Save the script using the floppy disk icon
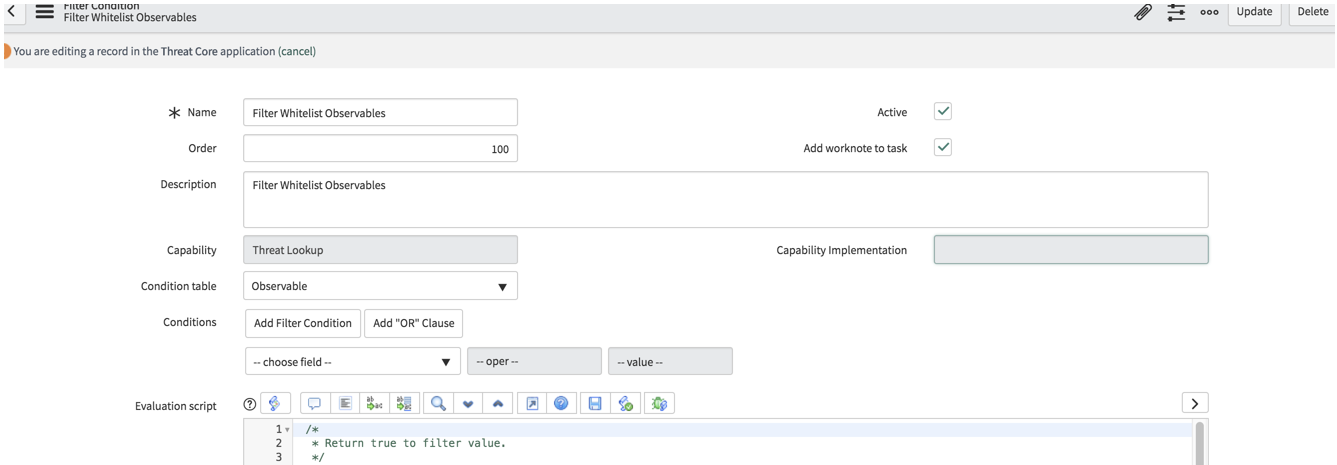The image size is (1337, 465). [x=595, y=403]
